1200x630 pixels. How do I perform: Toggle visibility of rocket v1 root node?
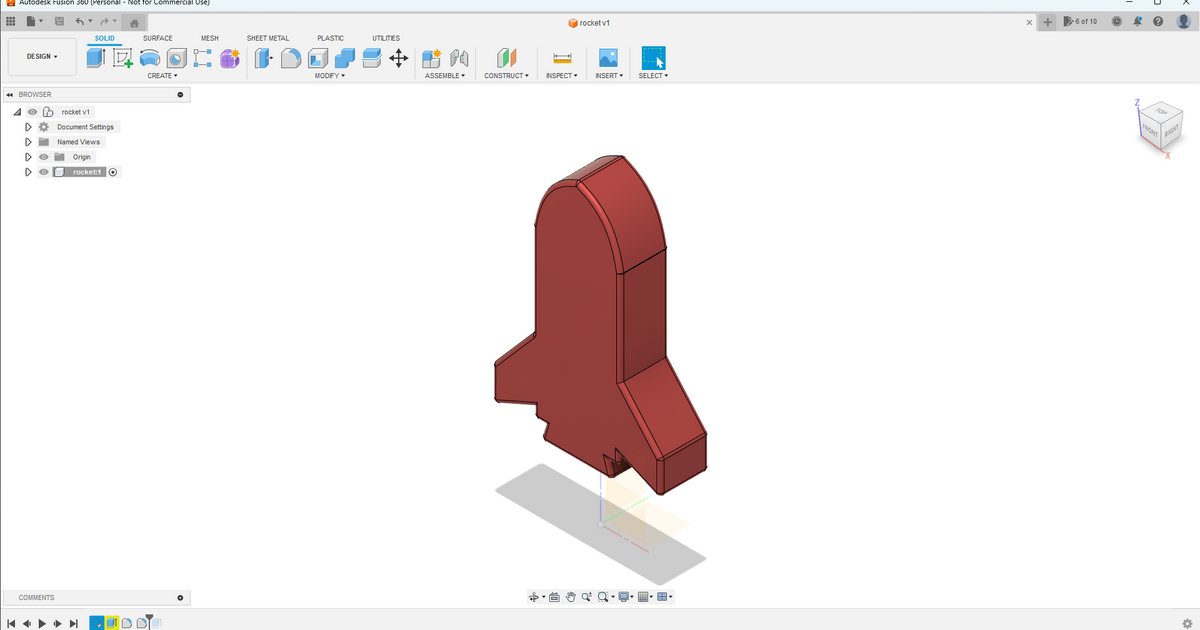[x=31, y=112]
